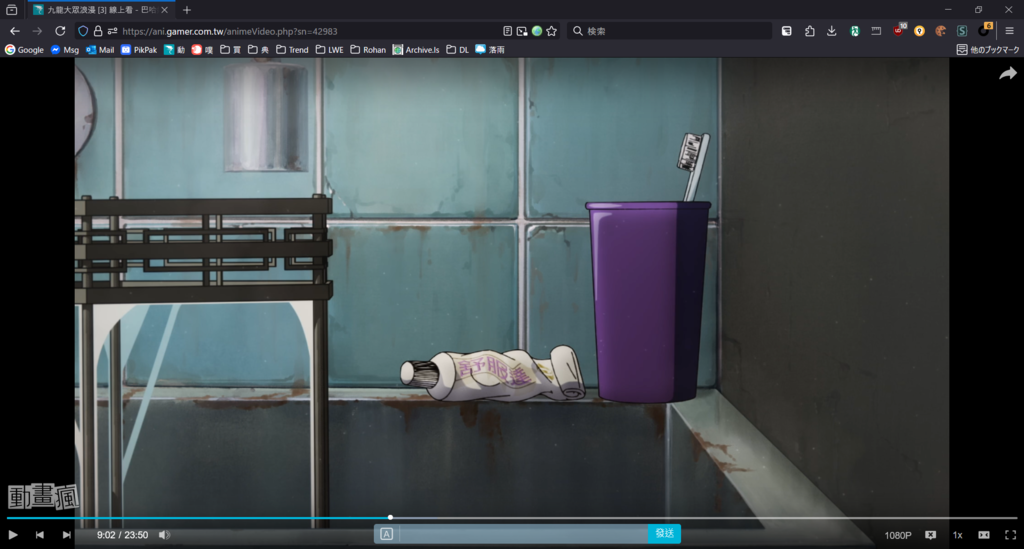Open site permissions settings icon
The width and height of the screenshot is (1024, 549).
pos(112,31)
